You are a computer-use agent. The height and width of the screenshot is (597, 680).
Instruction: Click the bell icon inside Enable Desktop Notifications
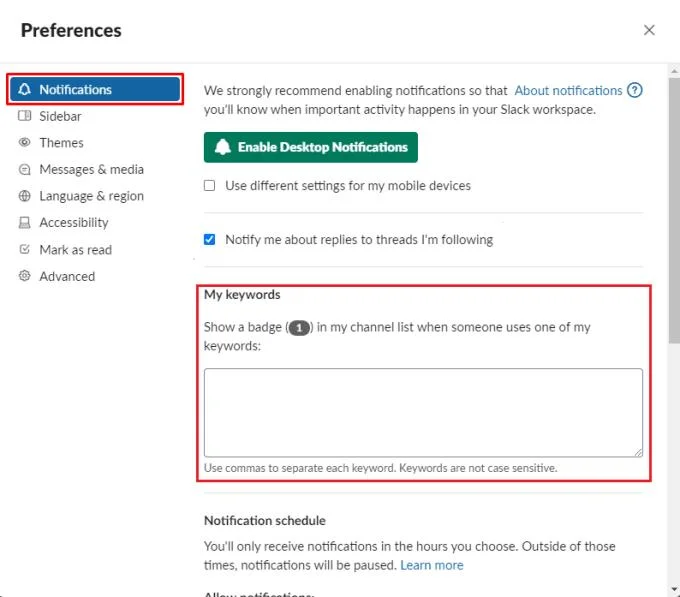[222, 147]
